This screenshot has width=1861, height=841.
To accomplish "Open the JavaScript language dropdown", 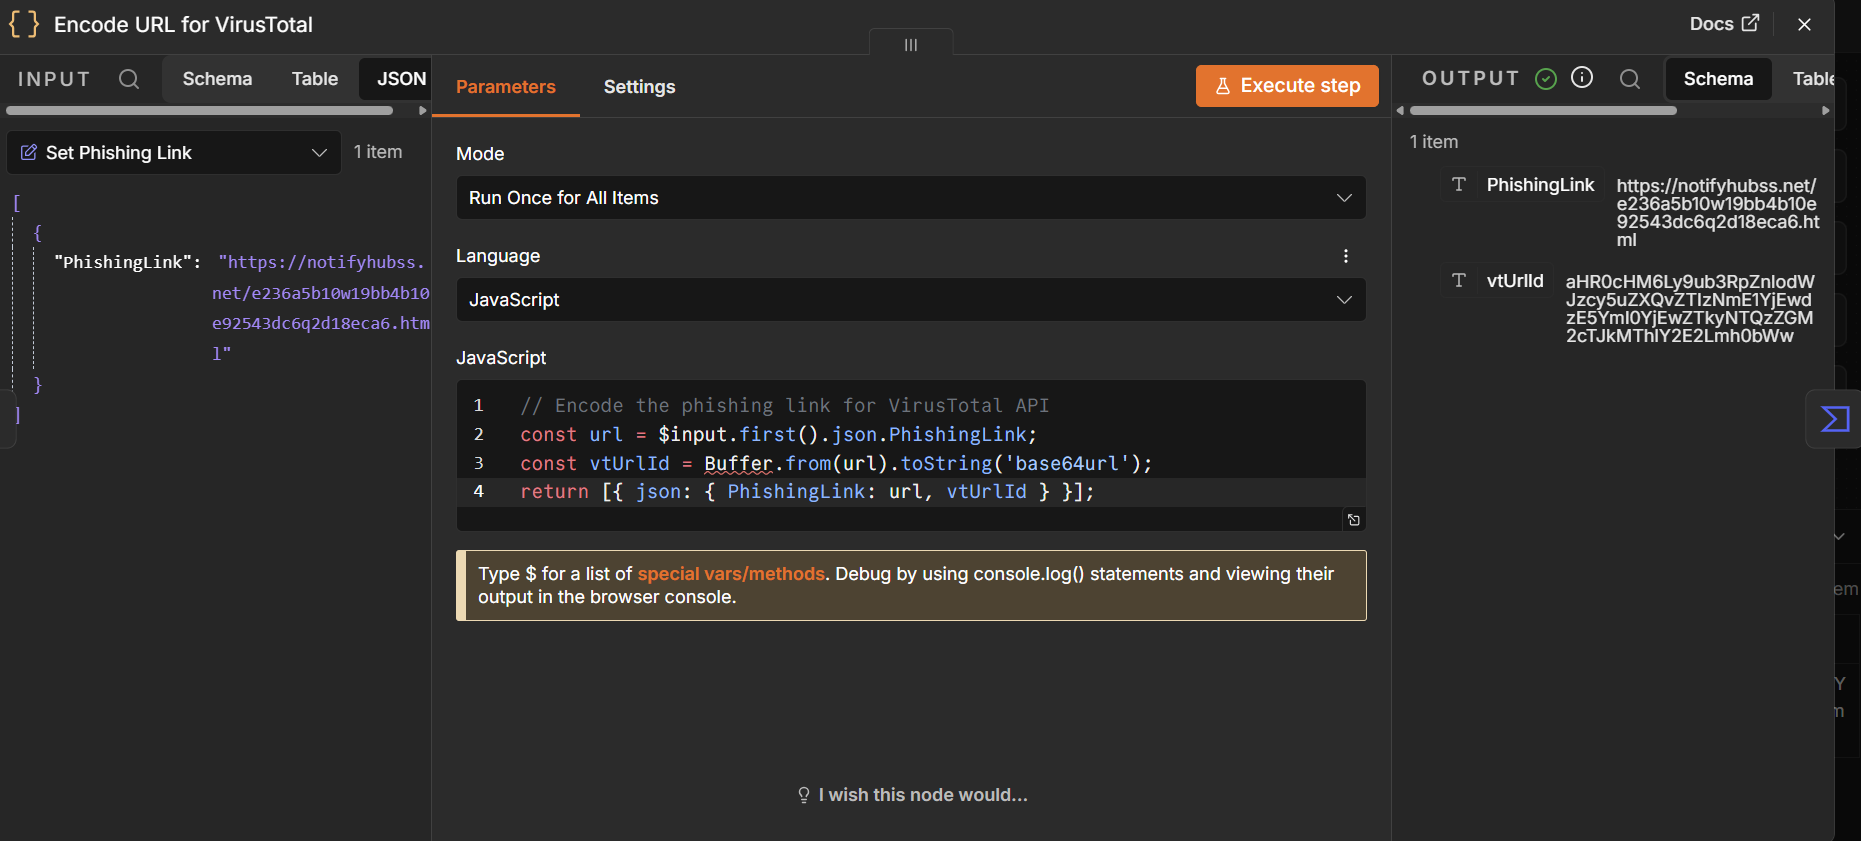I will tap(911, 300).
